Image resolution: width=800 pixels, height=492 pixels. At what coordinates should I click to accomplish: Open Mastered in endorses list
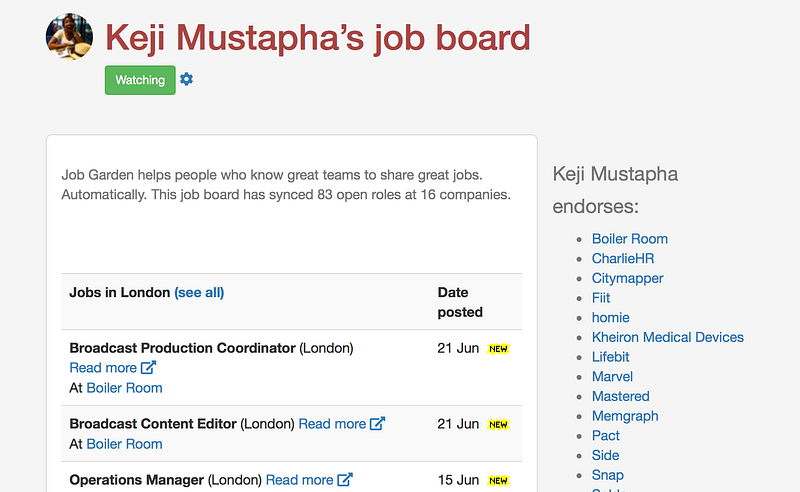[x=621, y=396]
